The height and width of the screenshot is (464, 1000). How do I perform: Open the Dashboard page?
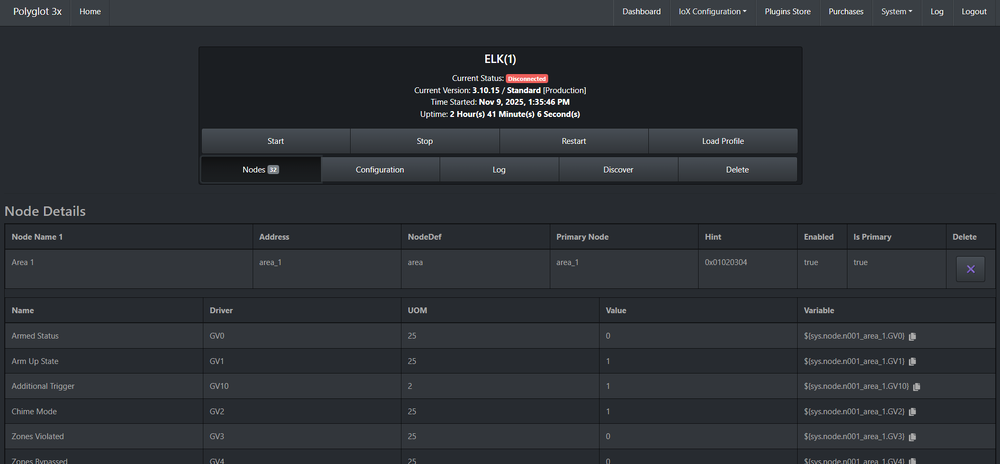click(641, 12)
